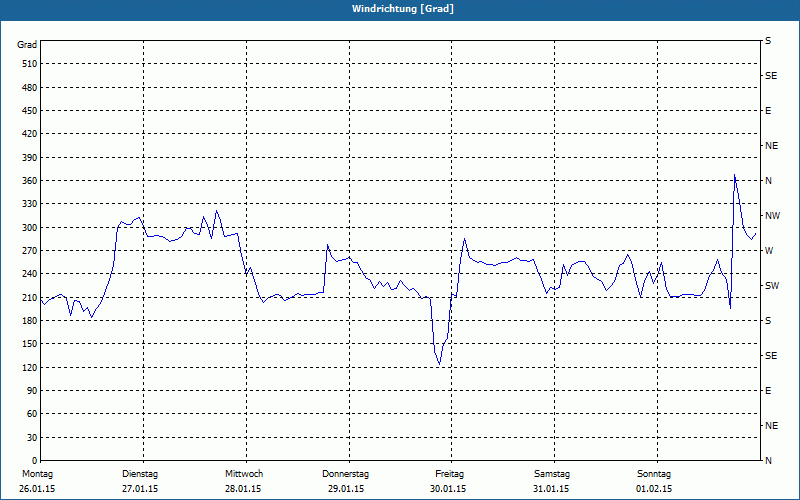Screen dimensions: 800x500
Task: Click the 270 degree axis label
Action: 30,251
